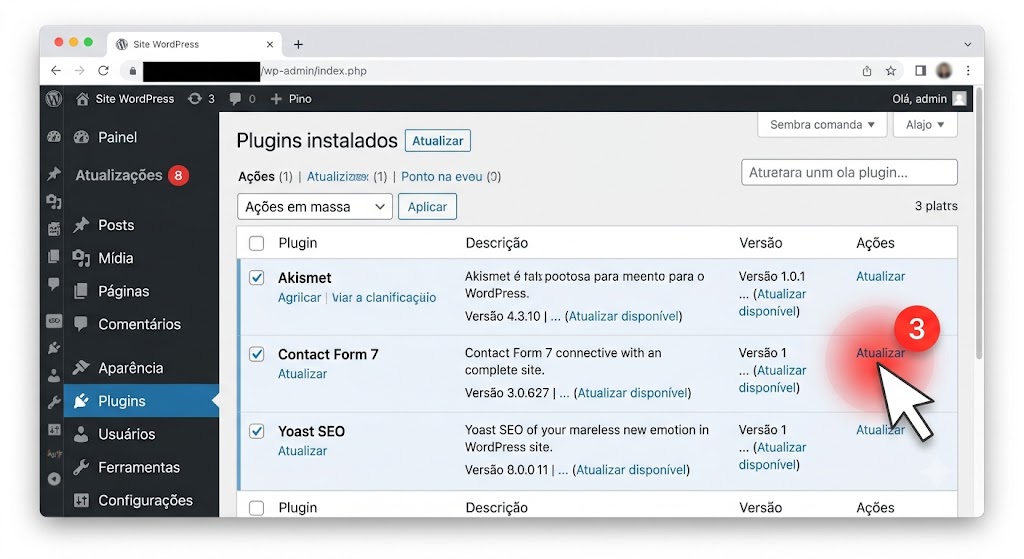Image resolution: width=1024 pixels, height=559 pixels.
Task: Open a new browser tab with plus
Action: [x=298, y=44]
